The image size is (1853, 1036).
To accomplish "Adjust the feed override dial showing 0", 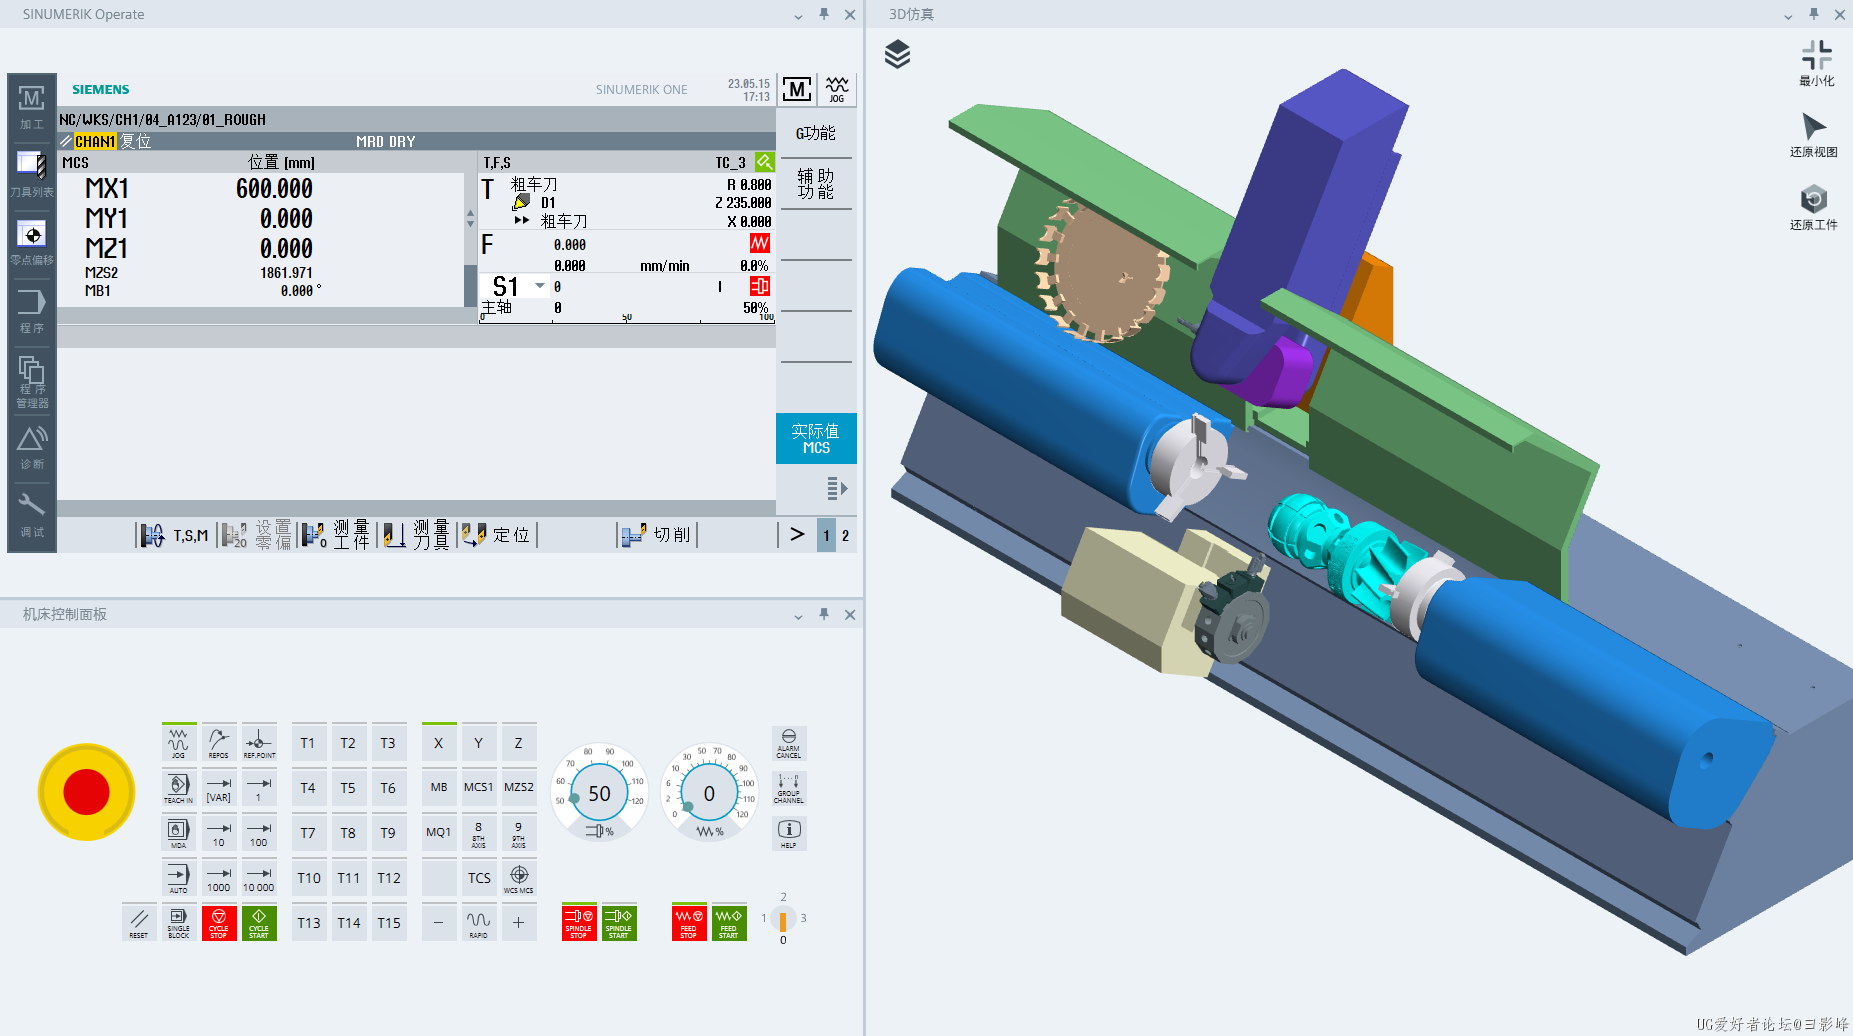I will click(x=709, y=793).
